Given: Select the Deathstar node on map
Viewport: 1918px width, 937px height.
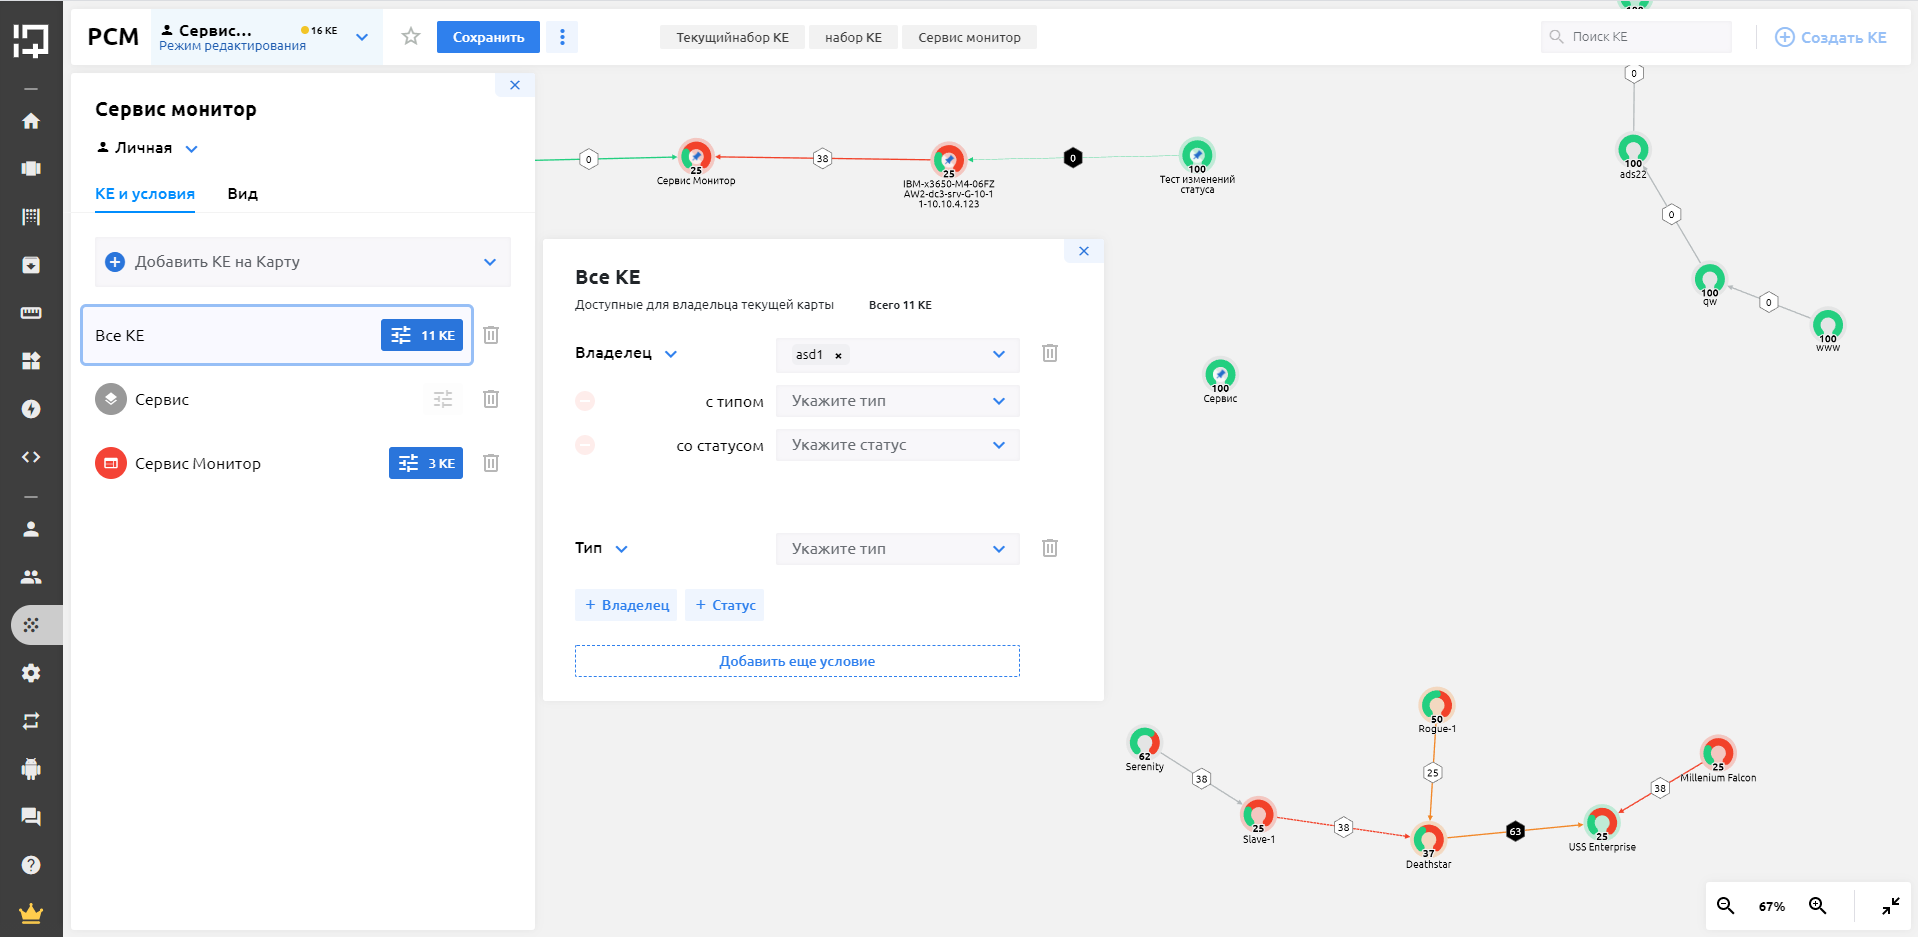Looking at the screenshot, I should pos(1429,838).
